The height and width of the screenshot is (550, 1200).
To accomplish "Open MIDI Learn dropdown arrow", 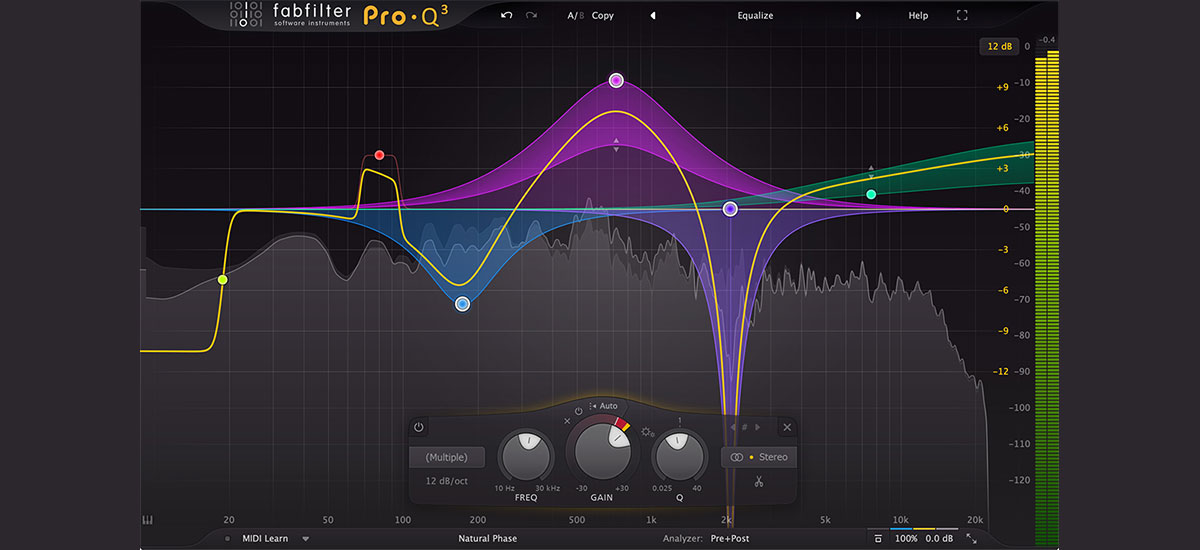I will pos(306,538).
